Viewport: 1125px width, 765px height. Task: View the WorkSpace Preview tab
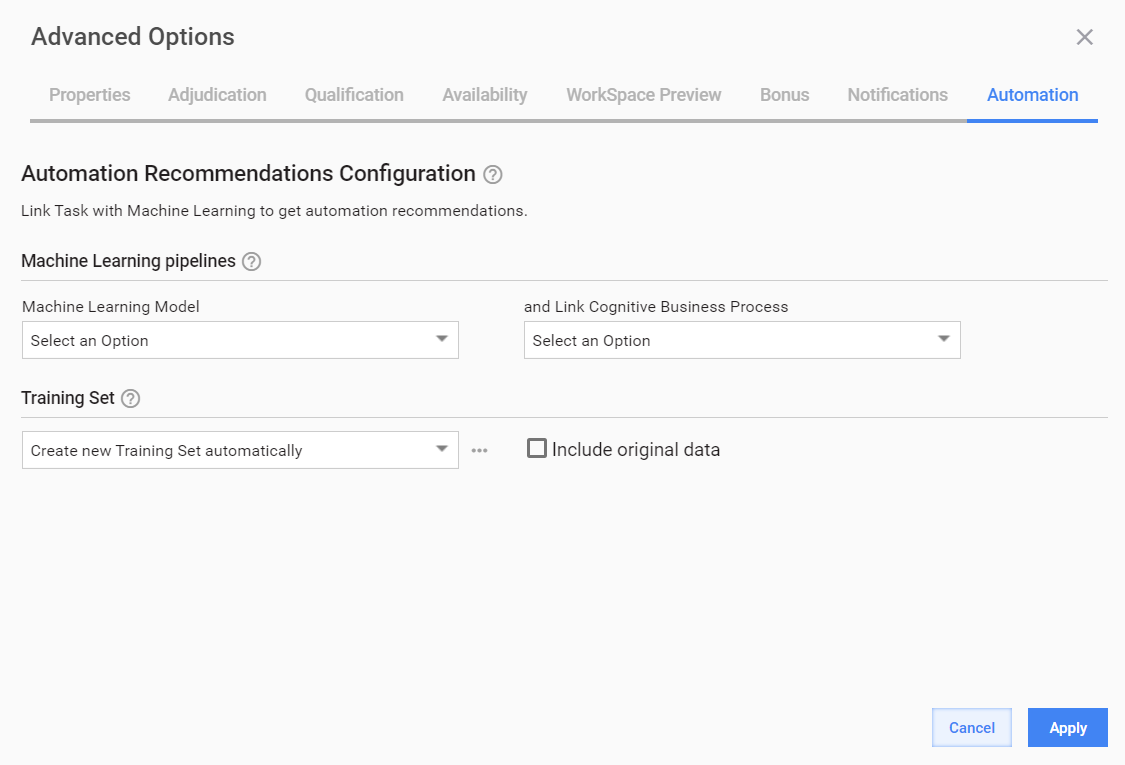(644, 95)
